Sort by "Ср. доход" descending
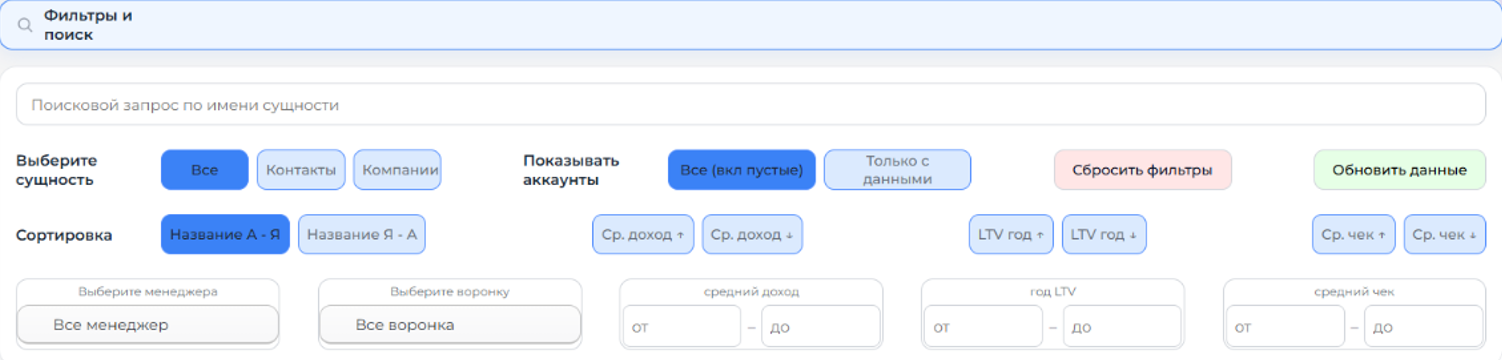 pyautogui.click(x=752, y=235)
